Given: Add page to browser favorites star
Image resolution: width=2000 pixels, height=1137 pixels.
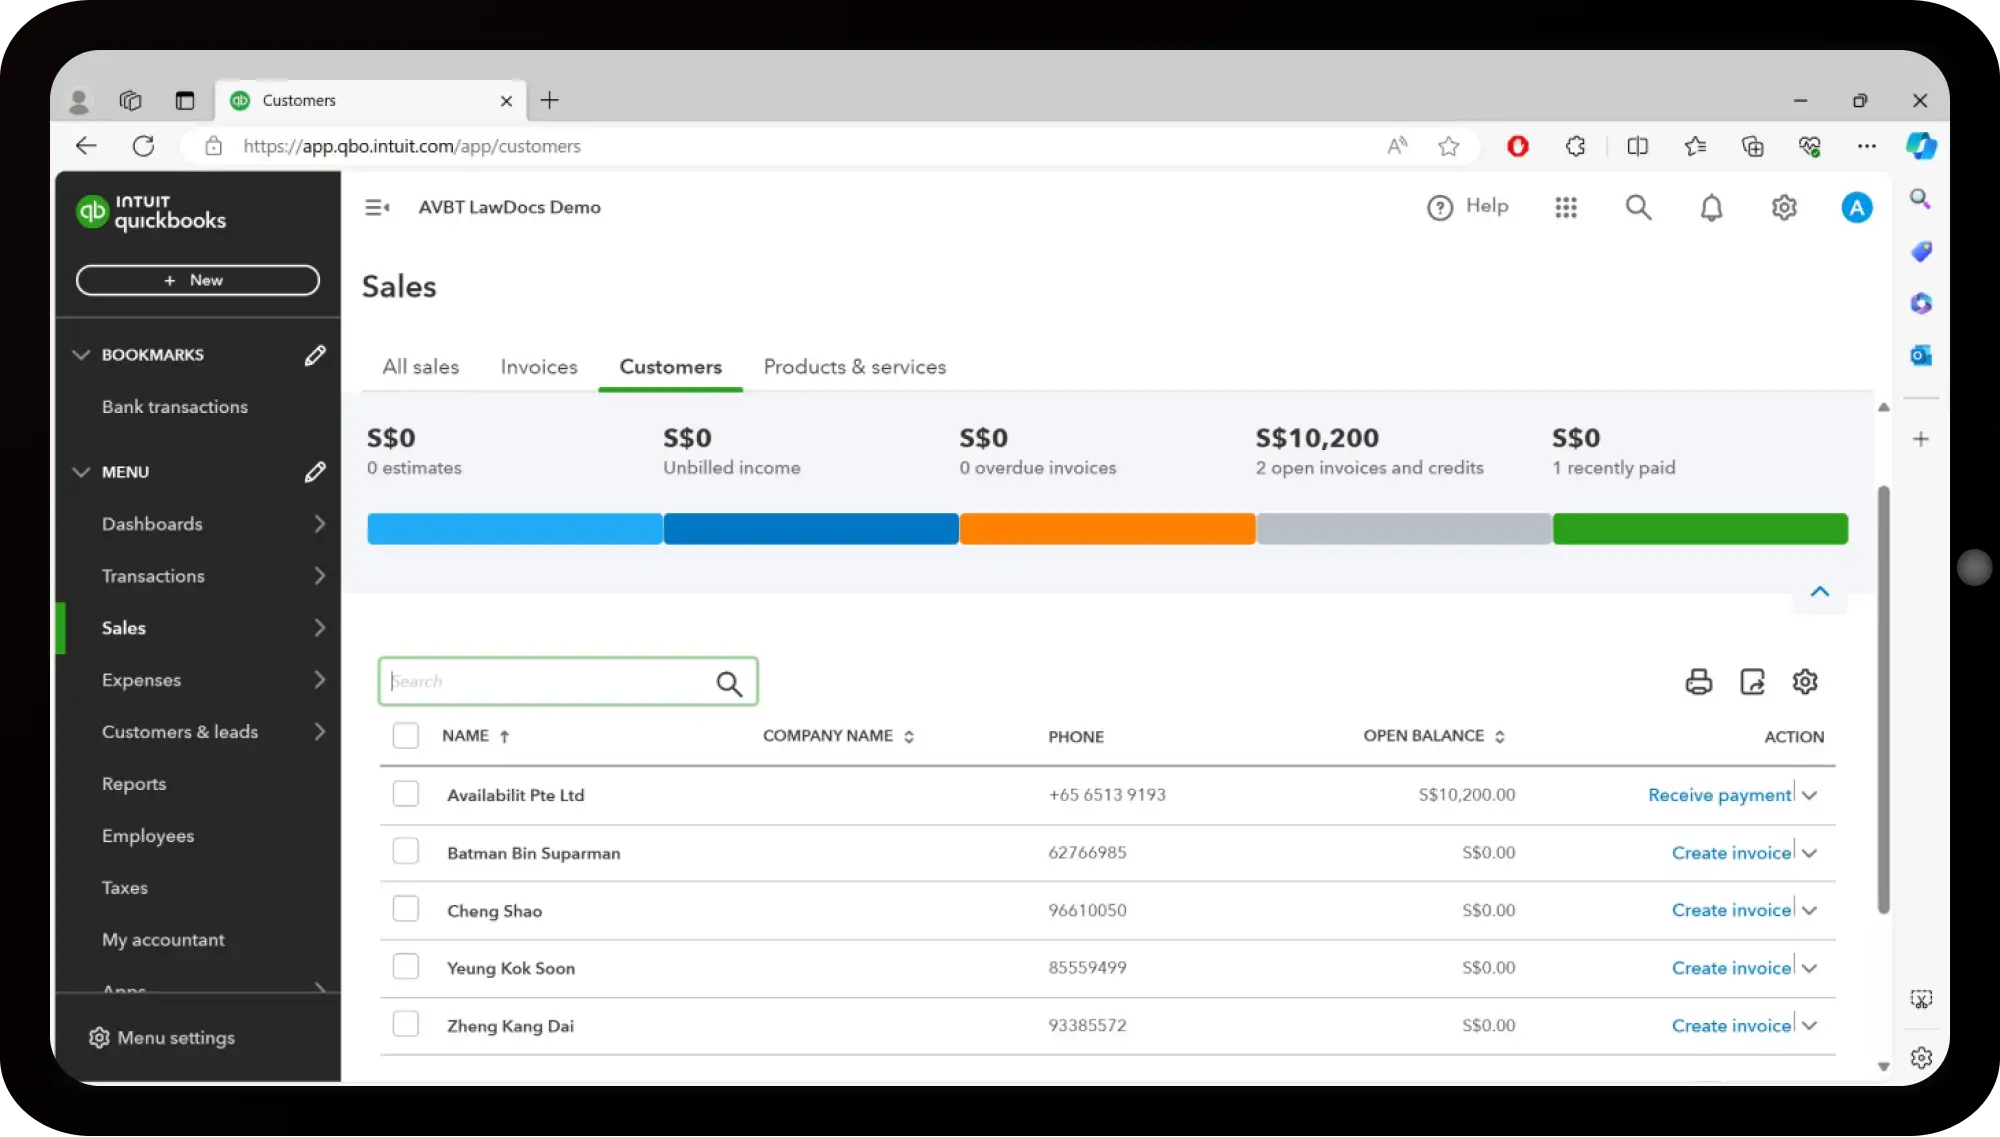Looking at the screenshot, I should pos(1449,146).
